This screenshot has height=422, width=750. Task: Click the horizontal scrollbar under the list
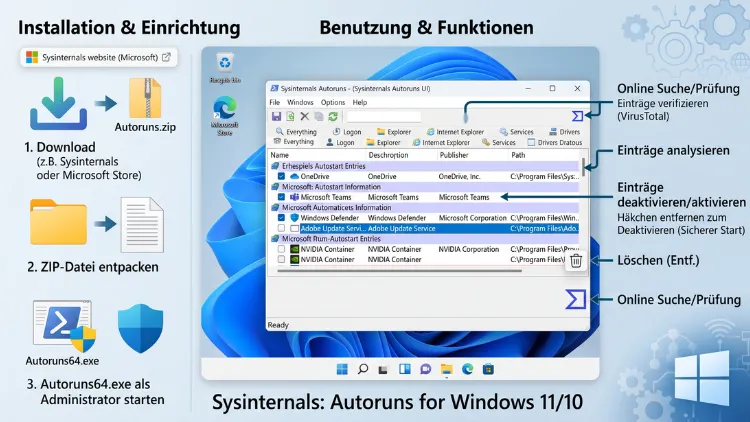click(399, 271)
